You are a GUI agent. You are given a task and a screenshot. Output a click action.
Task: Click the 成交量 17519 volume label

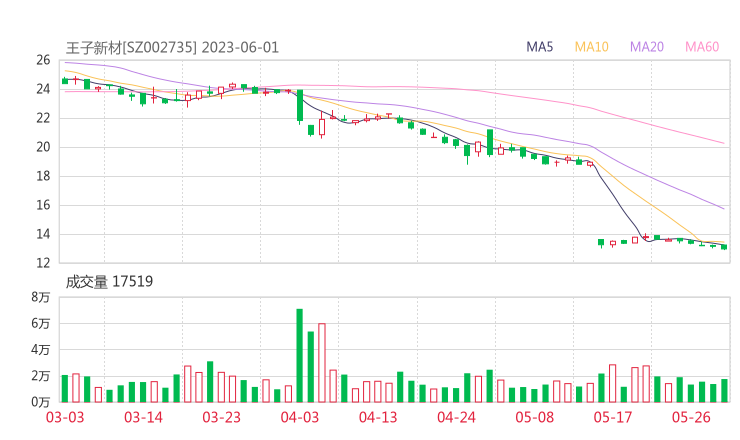point(109,282)
